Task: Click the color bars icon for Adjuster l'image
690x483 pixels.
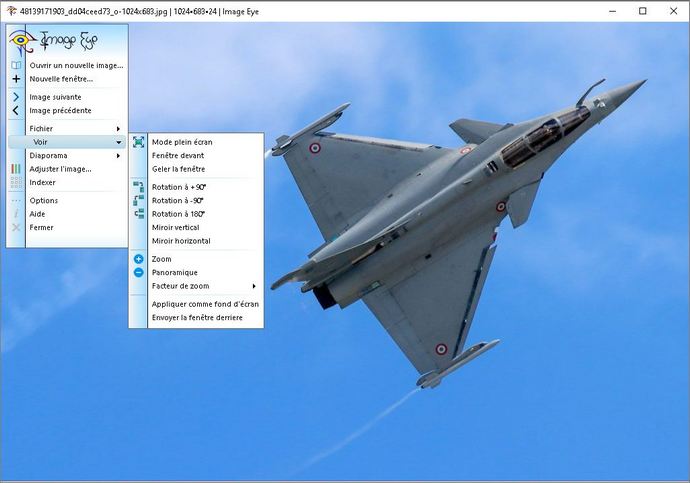Action: 16,169
